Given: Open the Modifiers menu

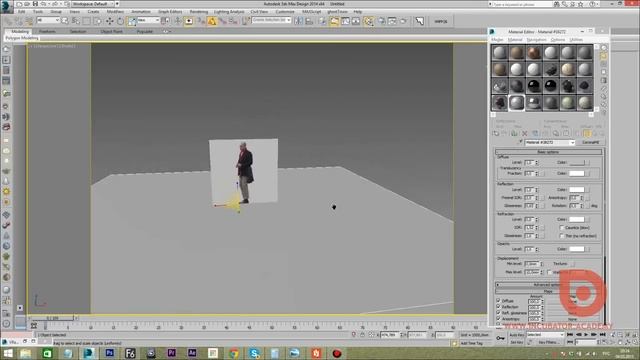Looking at the screenshot, I should click(x=115, y=12).
